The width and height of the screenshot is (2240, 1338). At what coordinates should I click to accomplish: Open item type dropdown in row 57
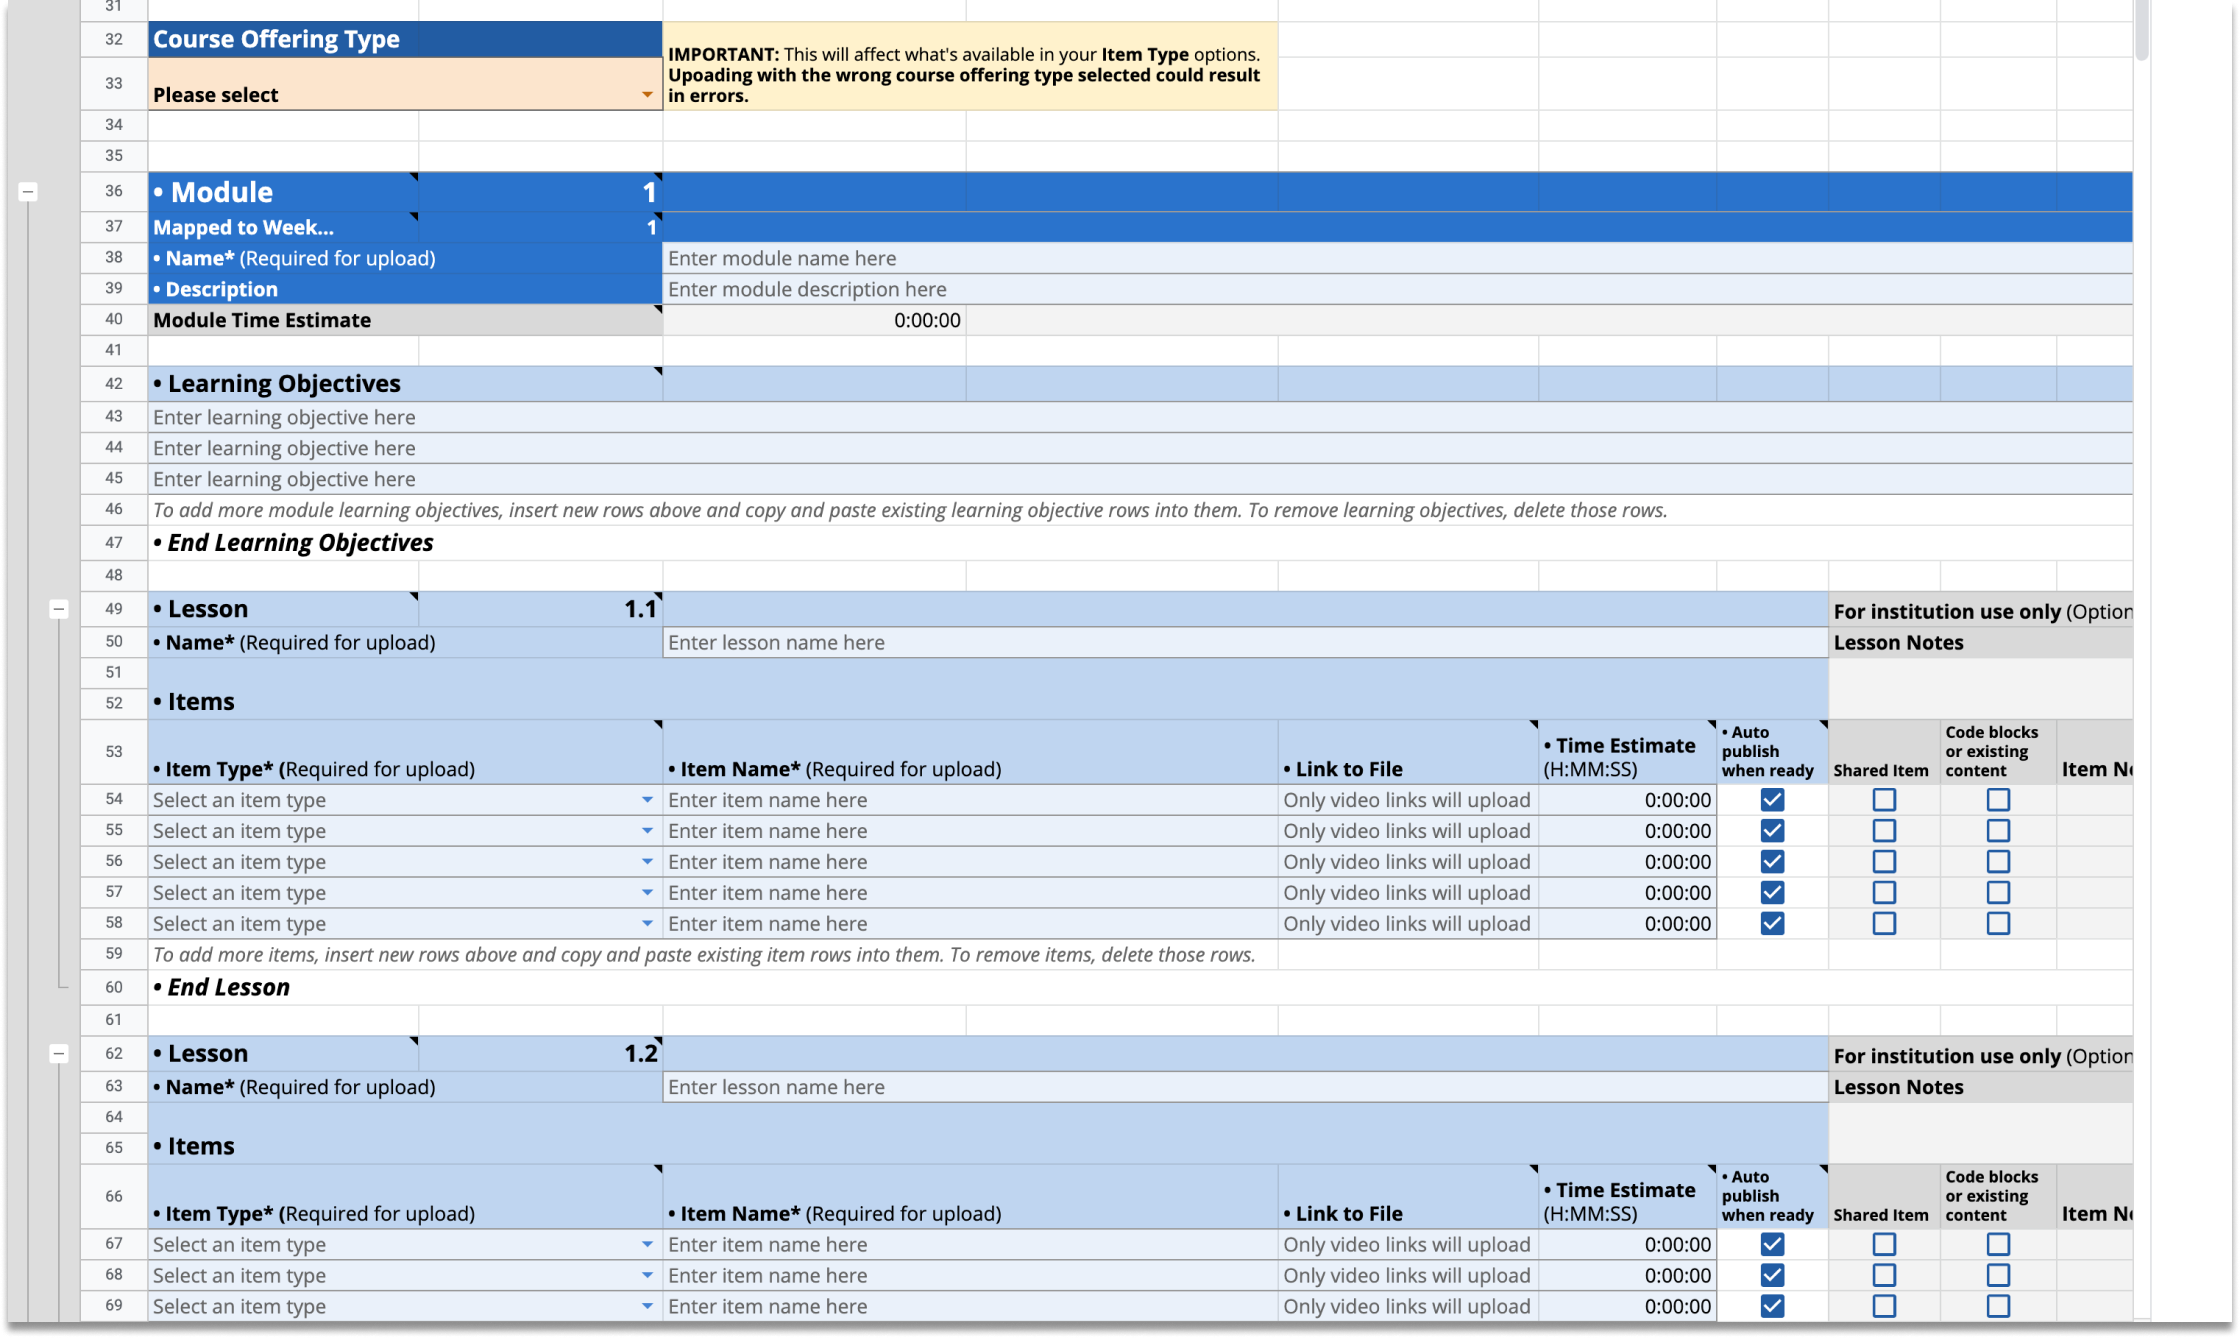(x=647, y=893)
